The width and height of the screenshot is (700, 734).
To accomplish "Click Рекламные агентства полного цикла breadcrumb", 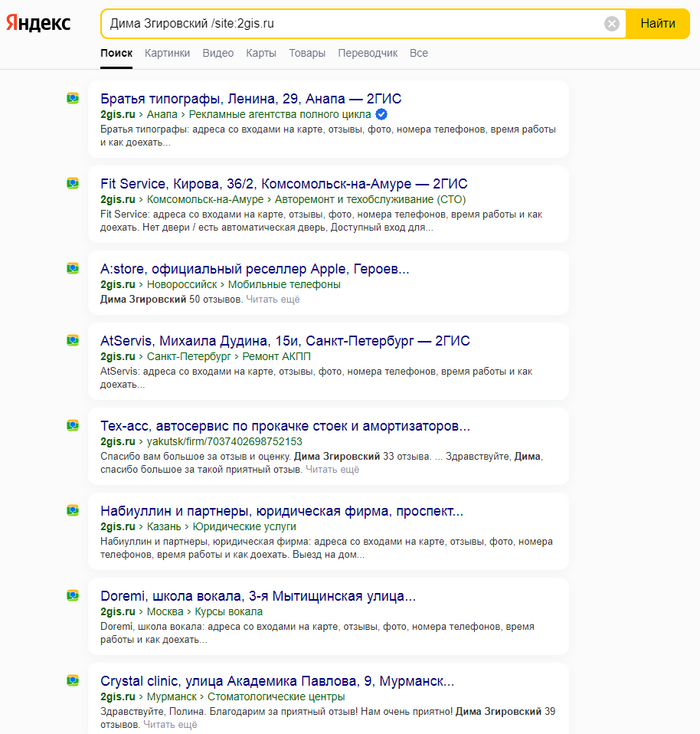I will click(x=280, y=114).
